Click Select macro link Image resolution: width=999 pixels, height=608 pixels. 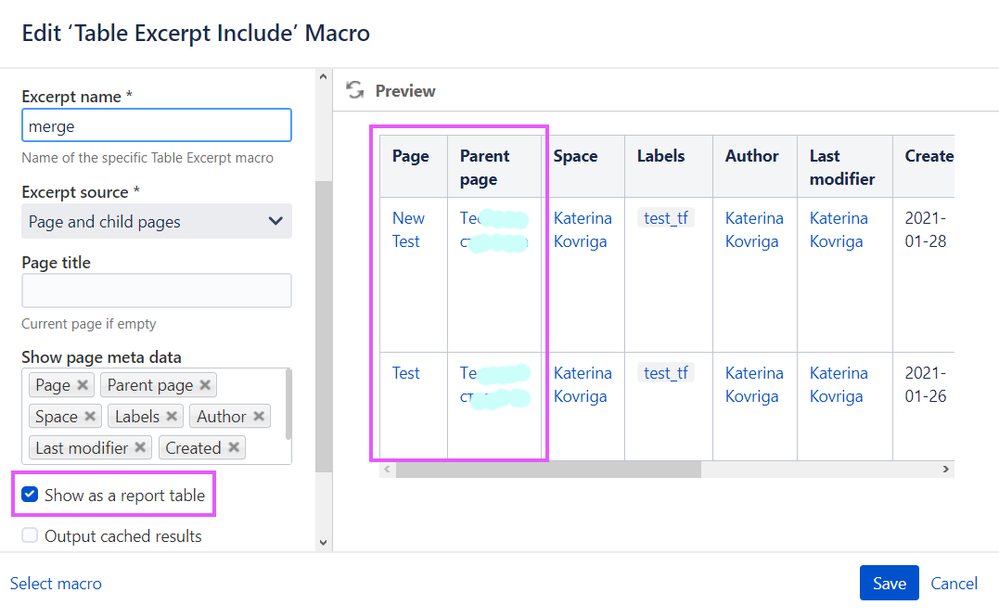point(56,583)
